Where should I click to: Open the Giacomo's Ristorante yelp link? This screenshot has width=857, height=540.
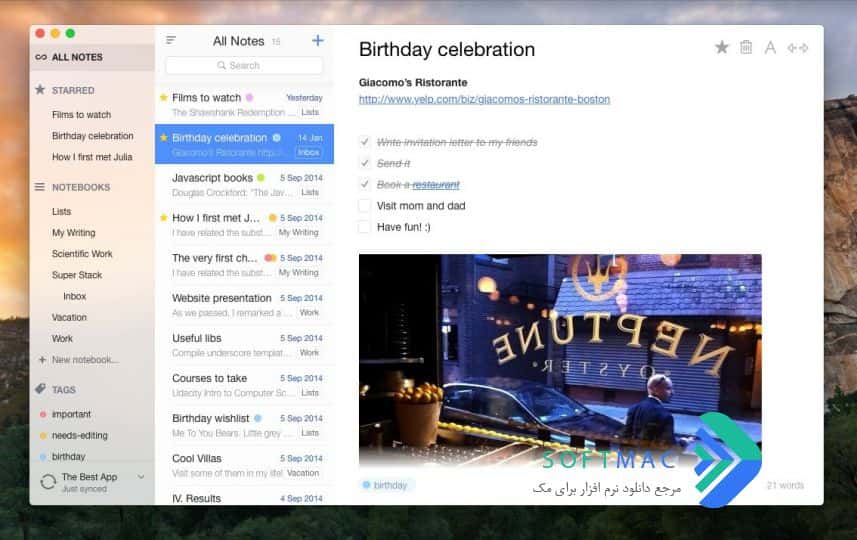(x=484, y=99)
